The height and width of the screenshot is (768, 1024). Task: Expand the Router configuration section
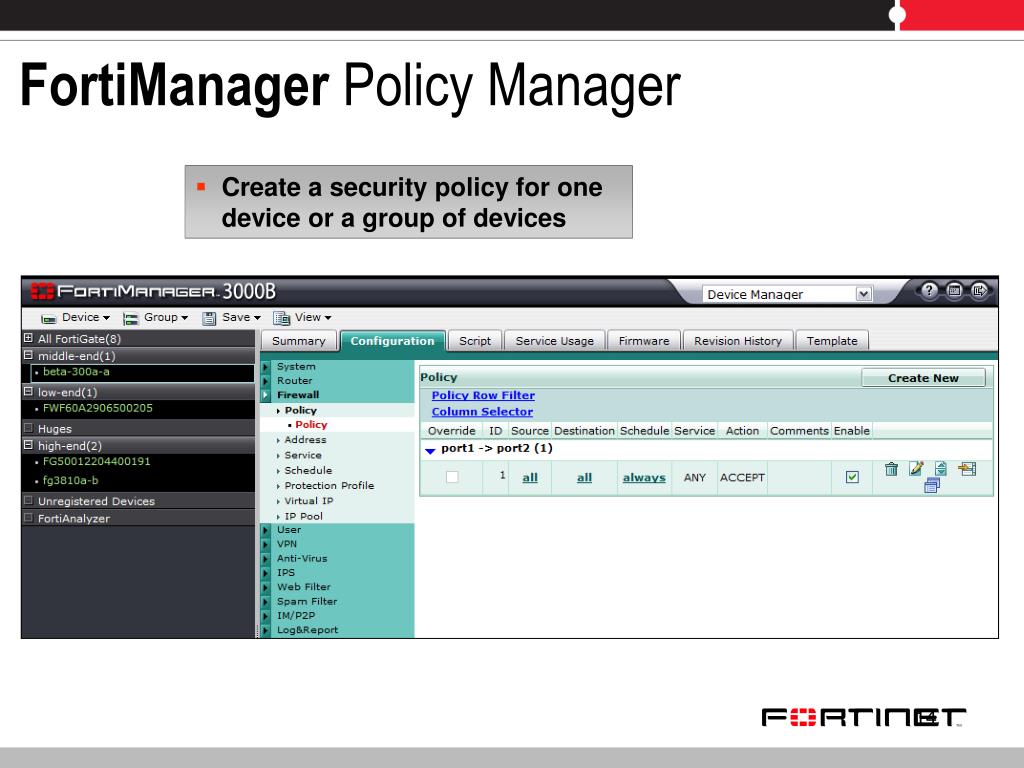point(266,381)
